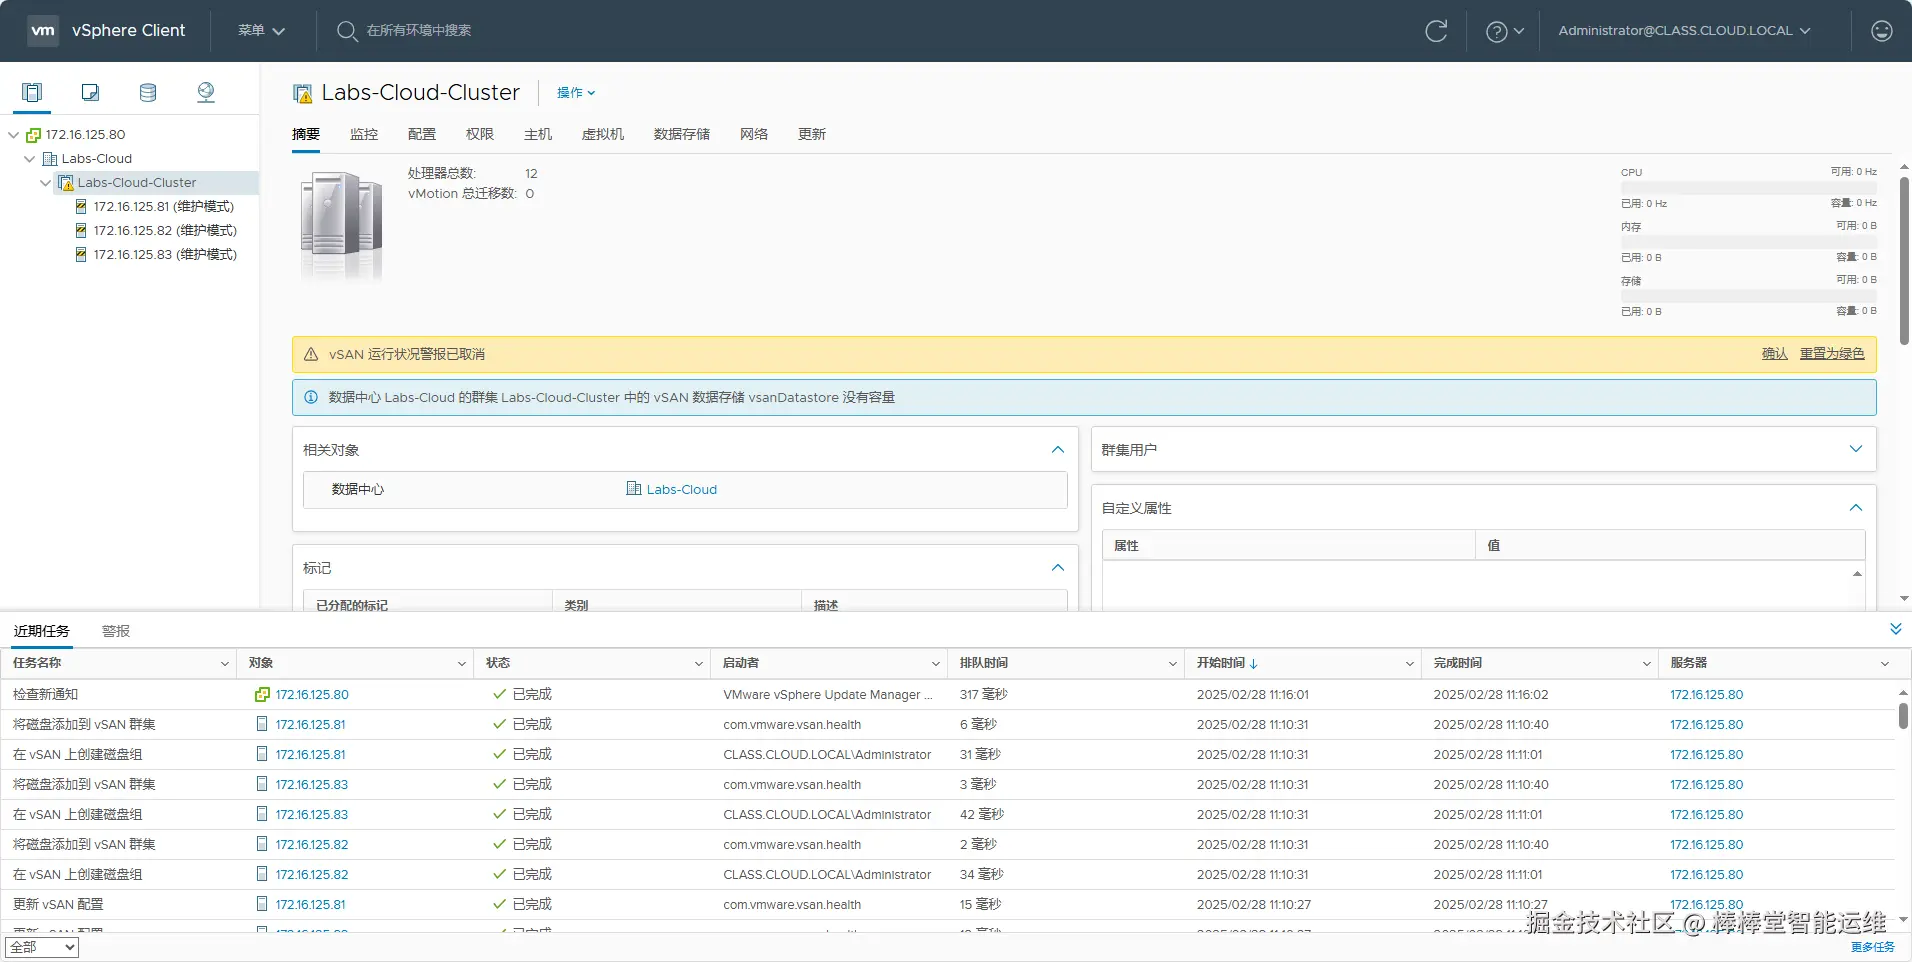1912x962 pixels.
Task: Open the 服务器 column filter
Action: [x=1885, y=664]
